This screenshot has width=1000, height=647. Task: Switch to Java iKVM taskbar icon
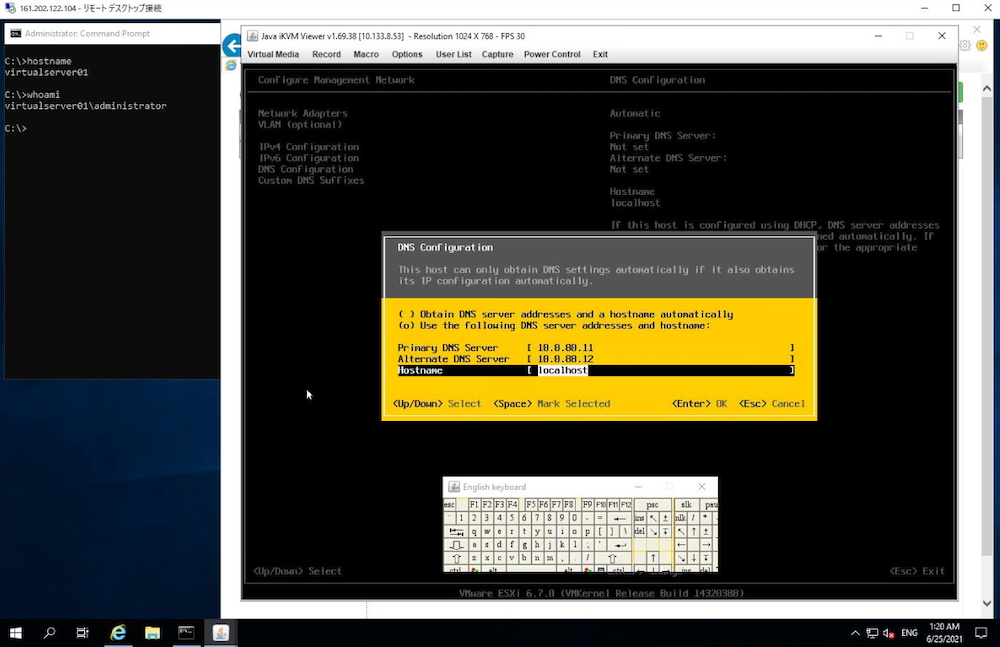click(221, 633)
